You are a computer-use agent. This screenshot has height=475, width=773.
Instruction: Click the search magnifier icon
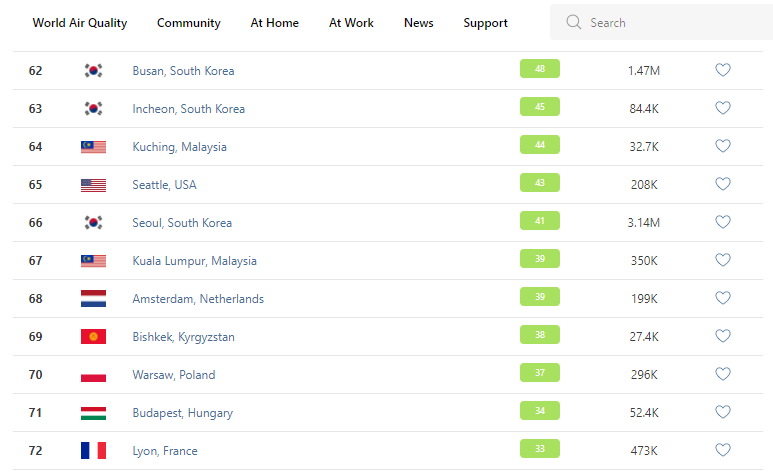coord(573,22)
